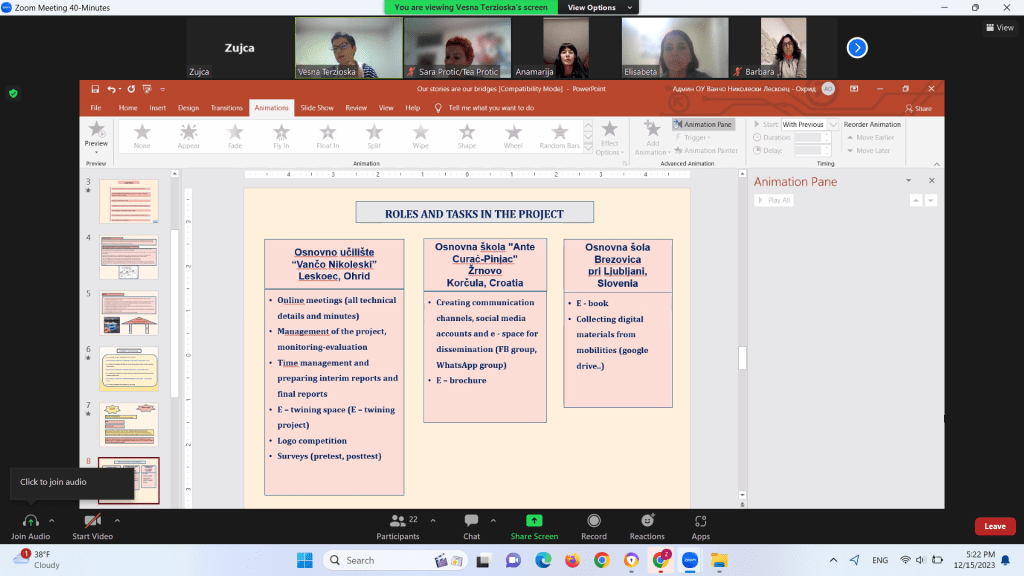This screenshot has height=576, width=1024.
Task: Open the Zoom Chat panel
Action: pos(471,521)
